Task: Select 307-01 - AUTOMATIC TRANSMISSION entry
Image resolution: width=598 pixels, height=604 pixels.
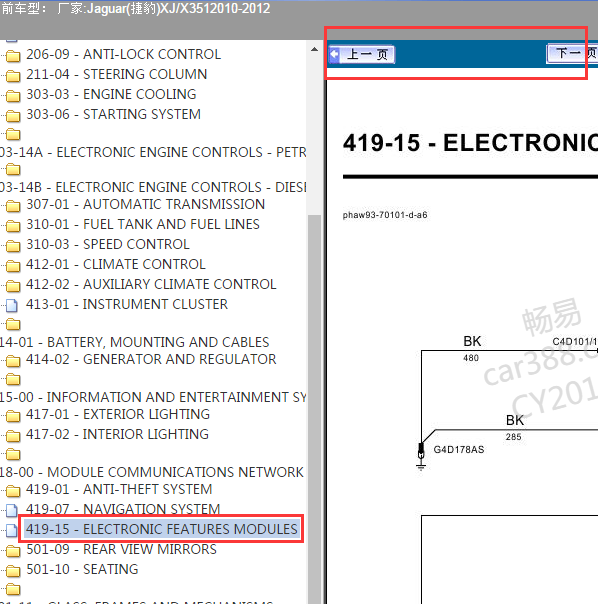Action: click(x=145, y=204)
